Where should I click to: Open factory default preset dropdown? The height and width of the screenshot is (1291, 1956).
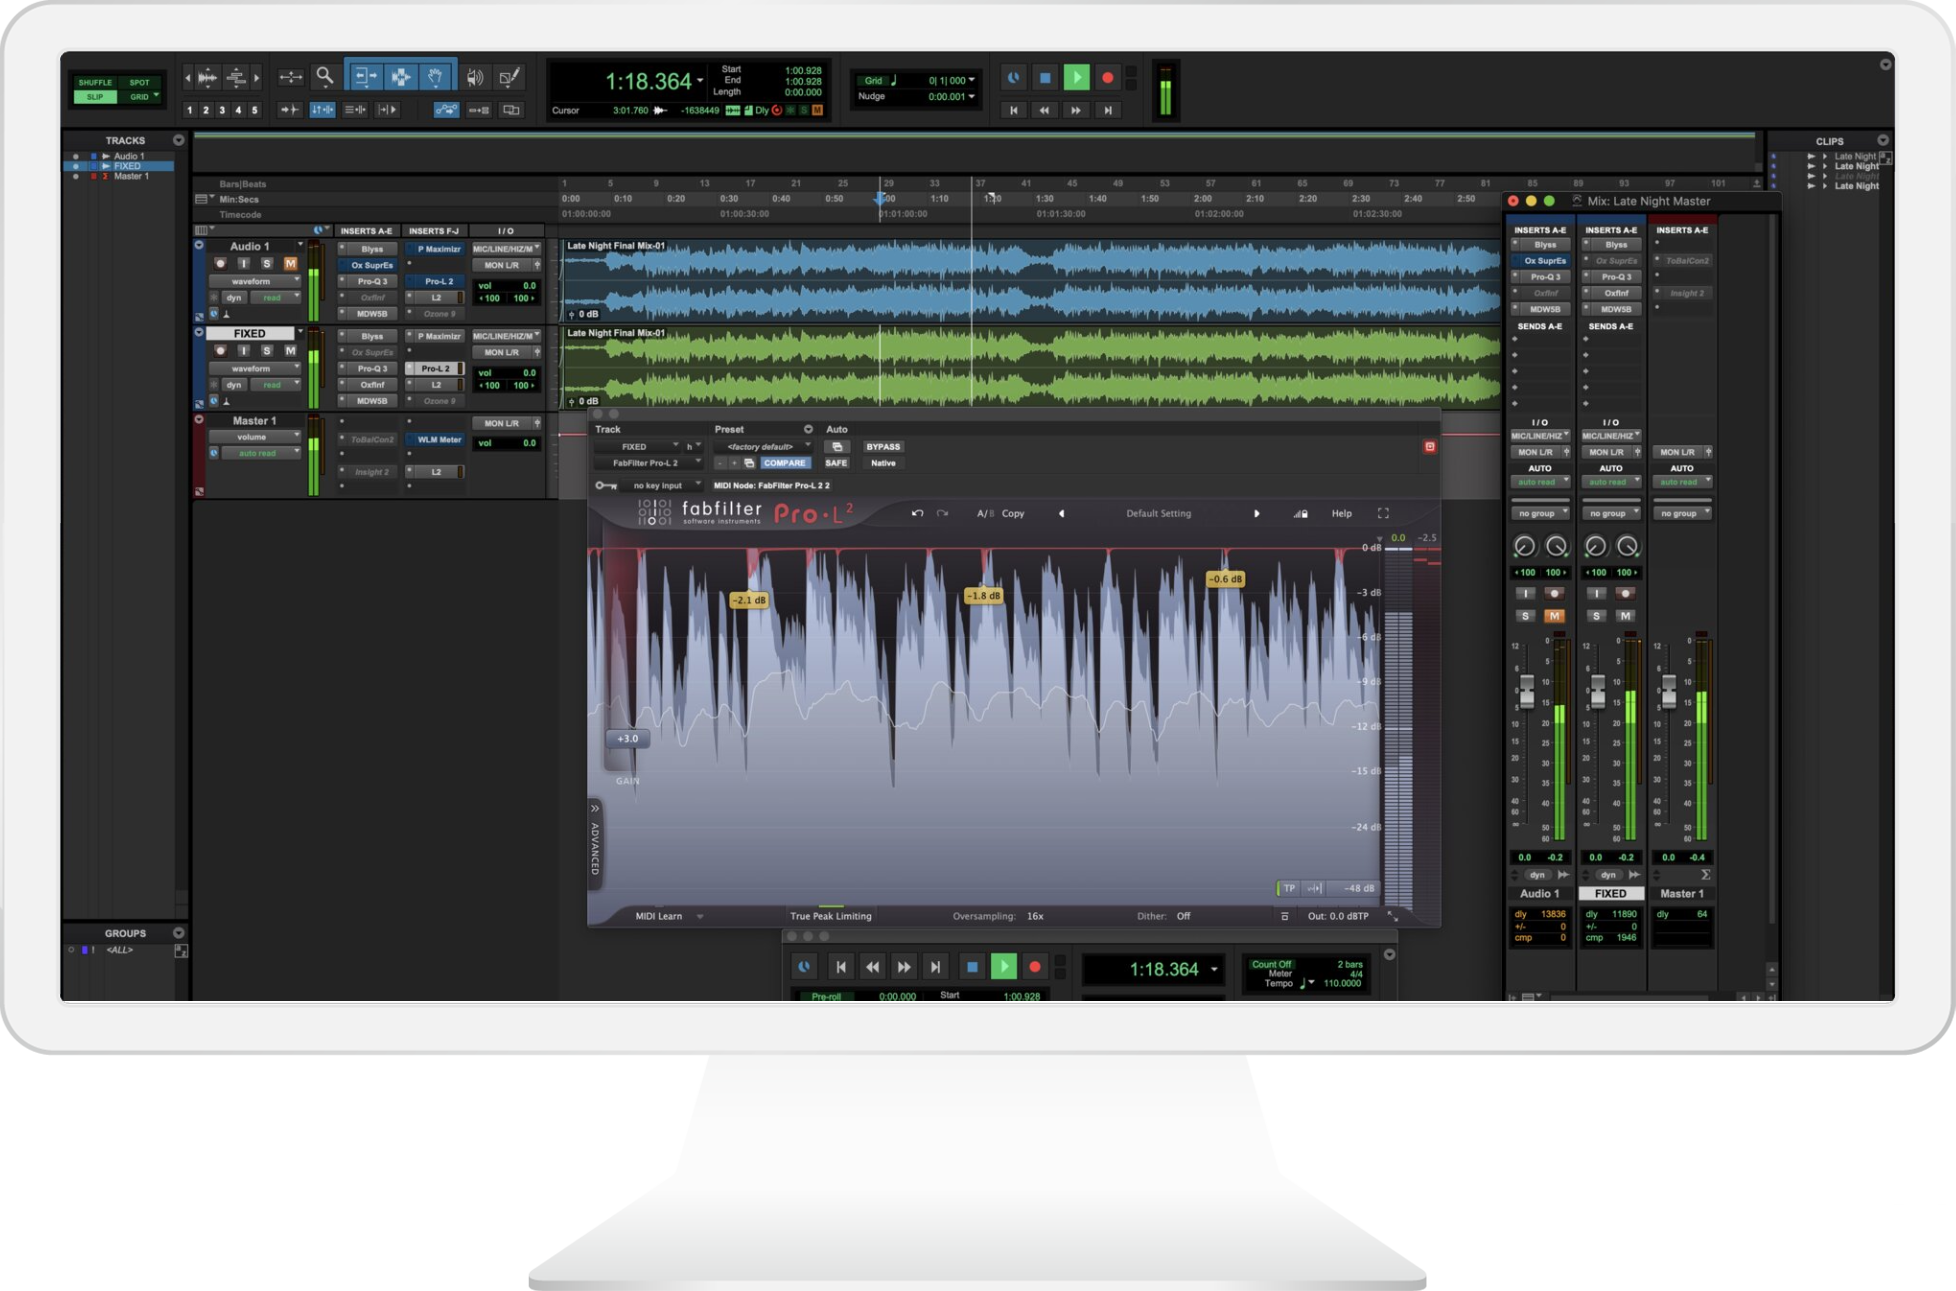tap(765, 446)
